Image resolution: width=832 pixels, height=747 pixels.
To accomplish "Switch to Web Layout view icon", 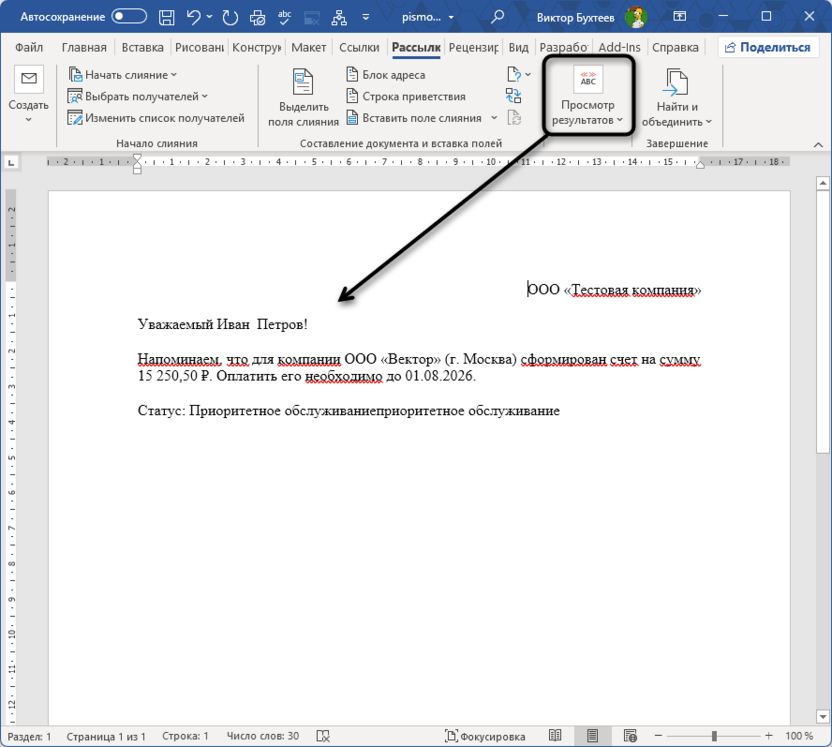I will 630,736.
